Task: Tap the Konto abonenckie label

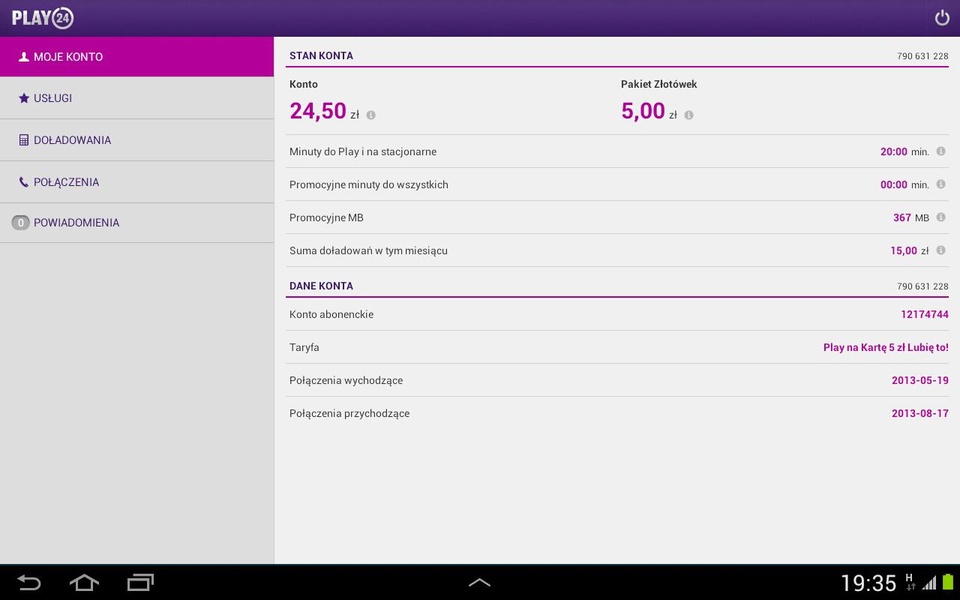Action: click(331, 315)
